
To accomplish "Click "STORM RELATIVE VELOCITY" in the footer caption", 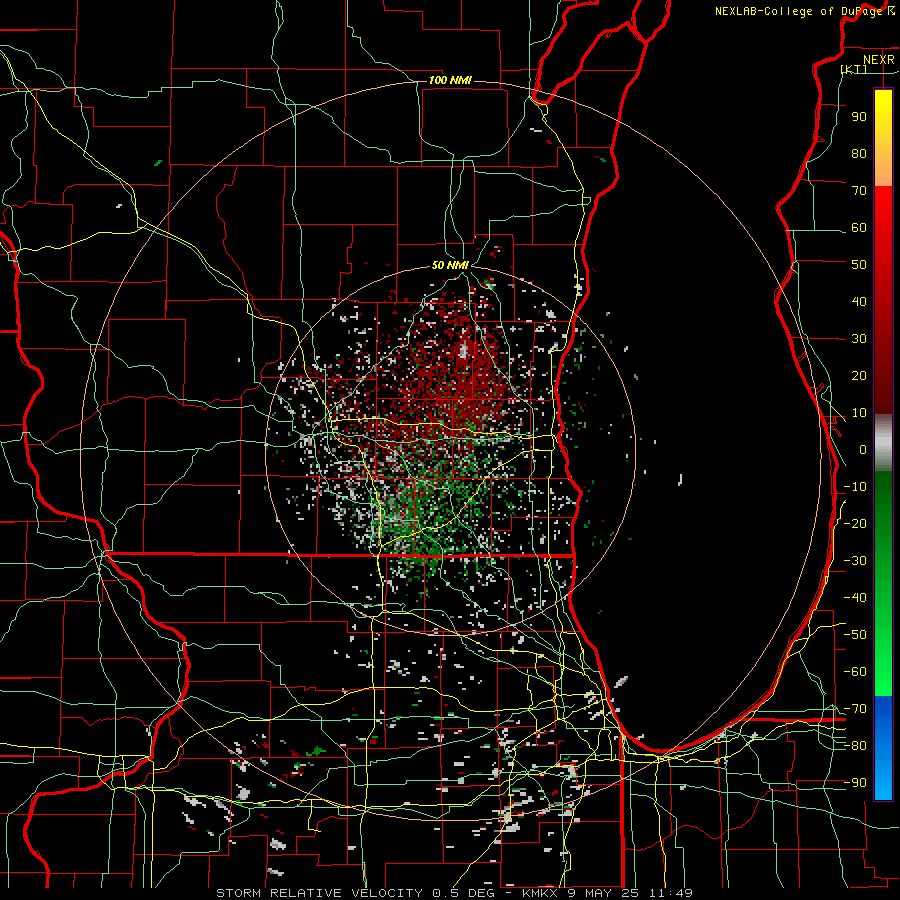I will 319,893.
